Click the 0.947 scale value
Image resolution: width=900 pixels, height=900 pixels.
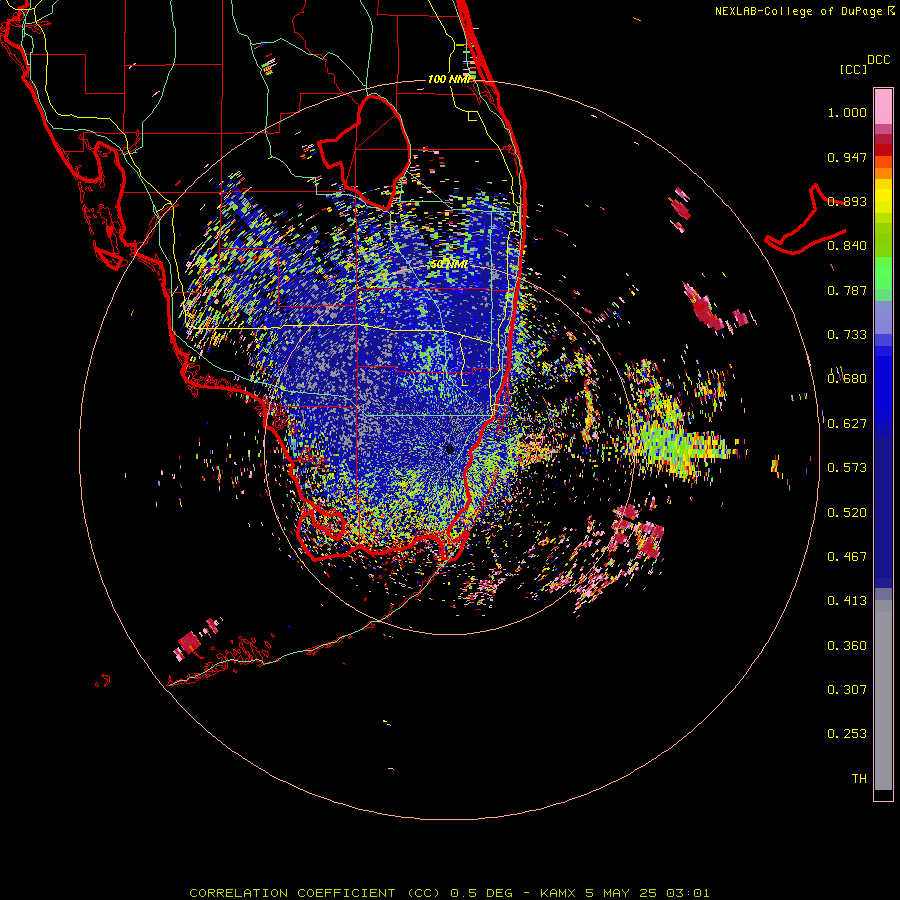[x=847, y=157]
